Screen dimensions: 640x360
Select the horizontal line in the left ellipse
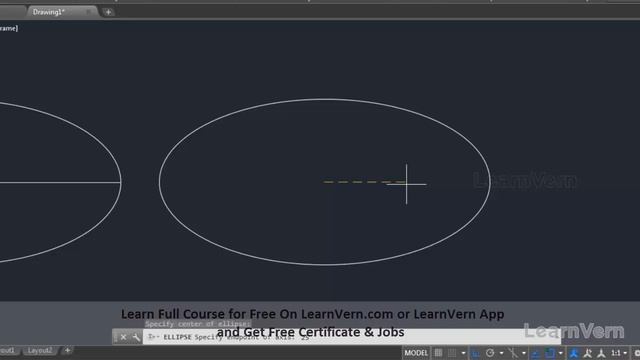60,182
